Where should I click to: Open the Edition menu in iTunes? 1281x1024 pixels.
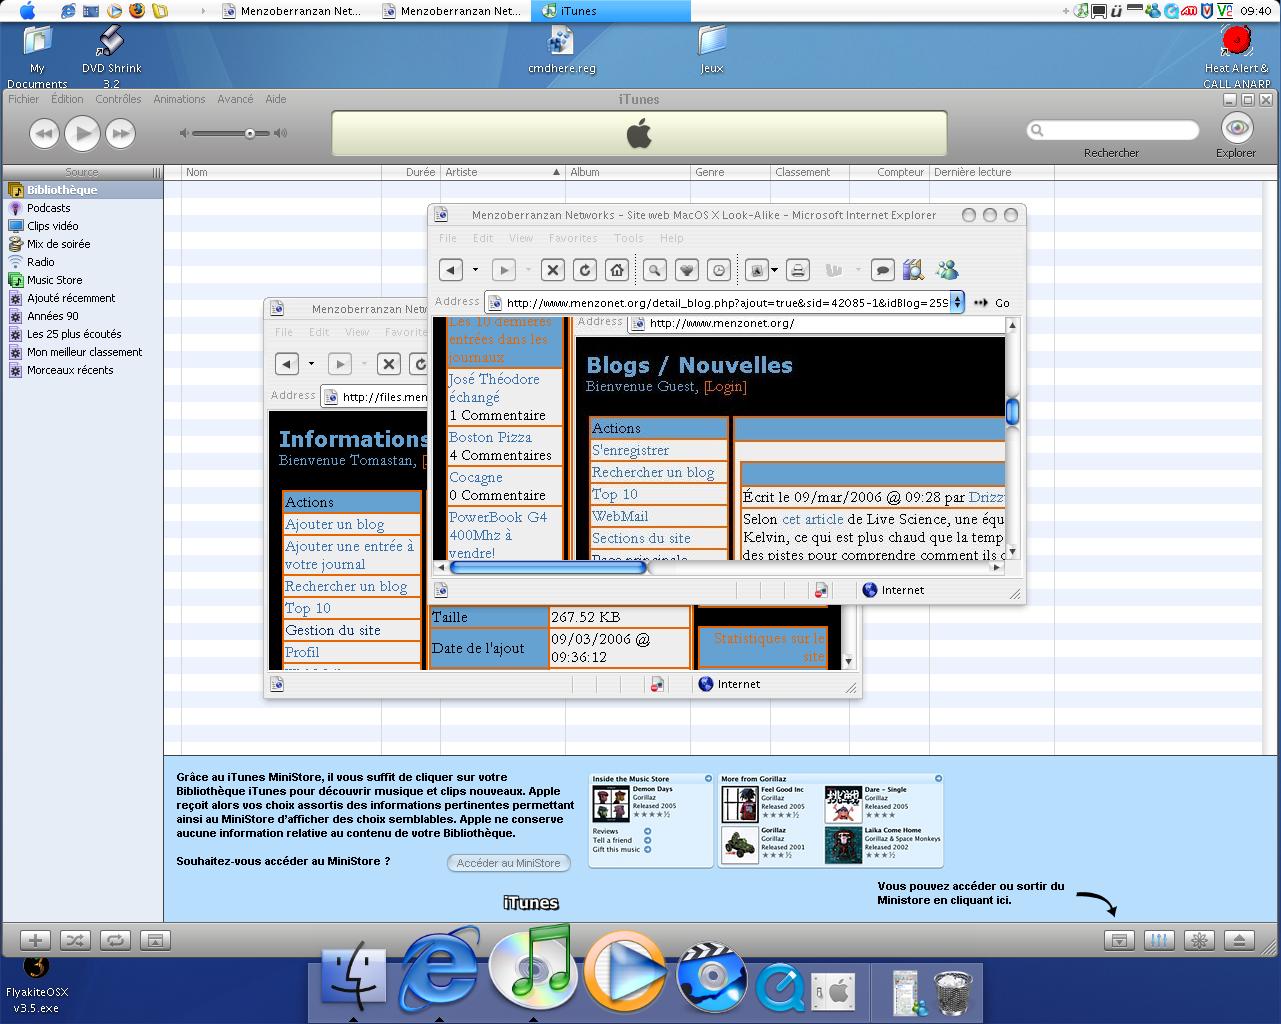[x=67, y=99]
